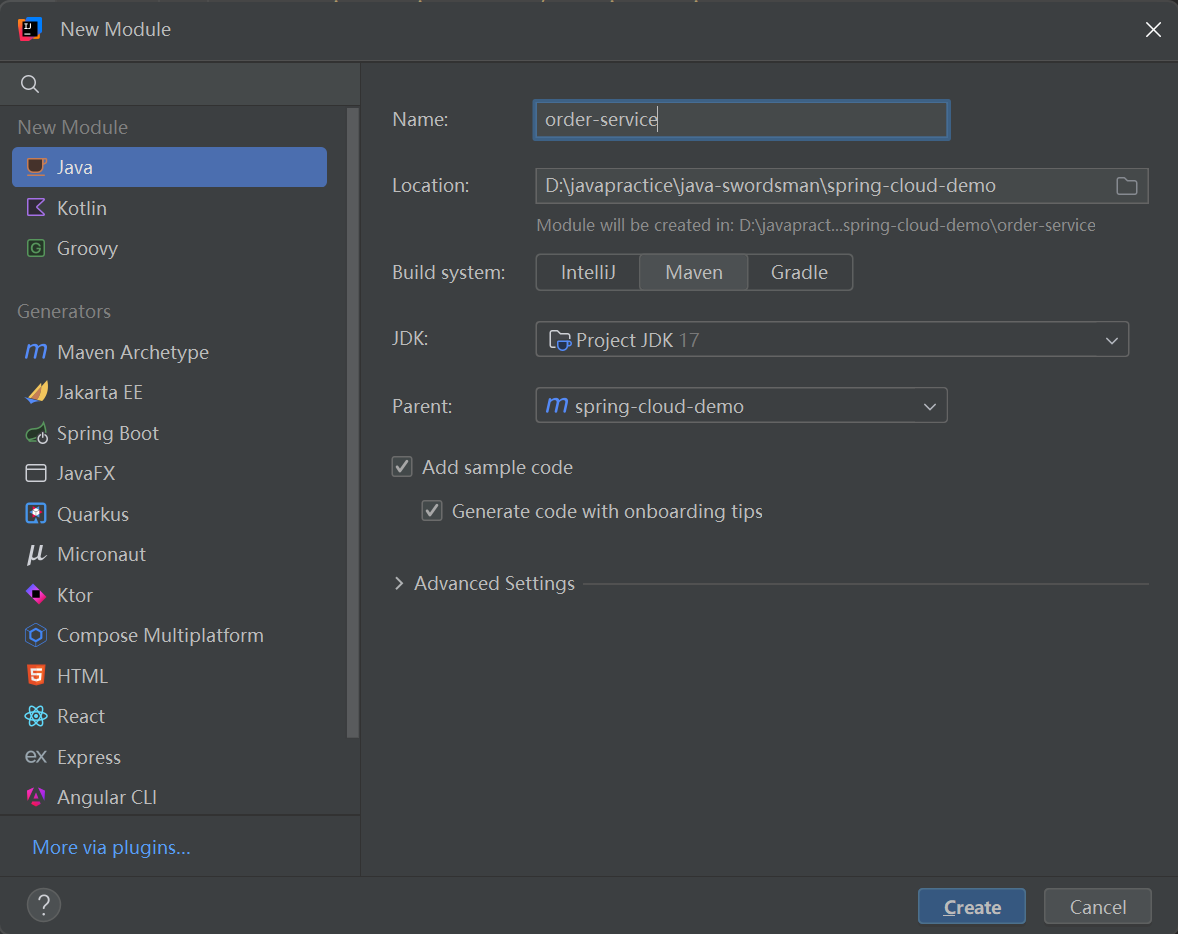Open the JDK dropdown arrow

pos(1112,340)
